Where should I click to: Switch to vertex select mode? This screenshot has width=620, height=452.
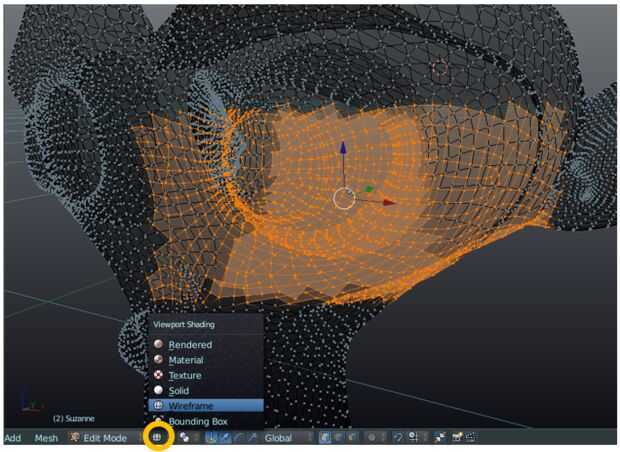(325, 437)
